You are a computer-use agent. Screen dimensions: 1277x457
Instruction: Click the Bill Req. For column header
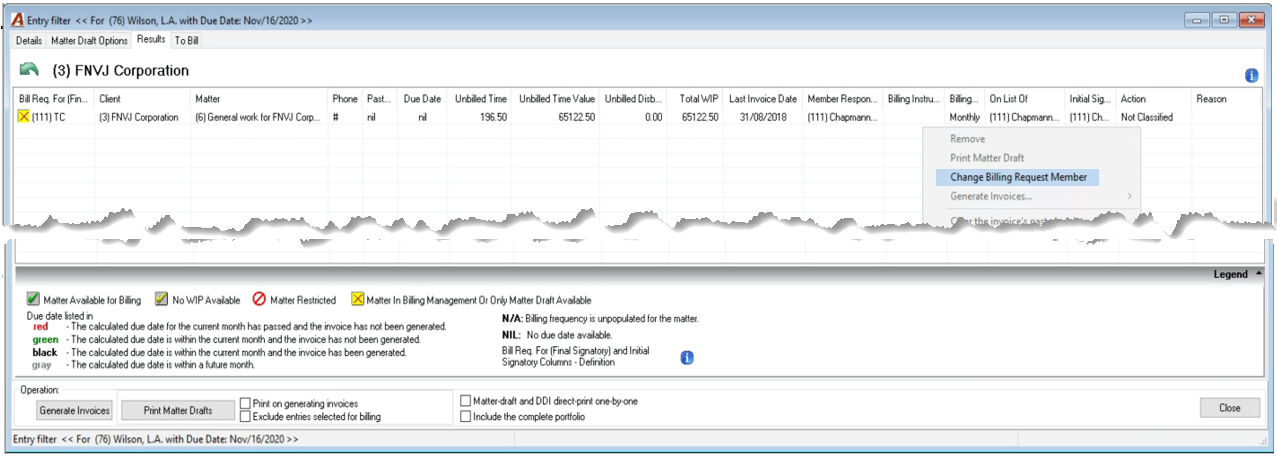pos(55,99)
